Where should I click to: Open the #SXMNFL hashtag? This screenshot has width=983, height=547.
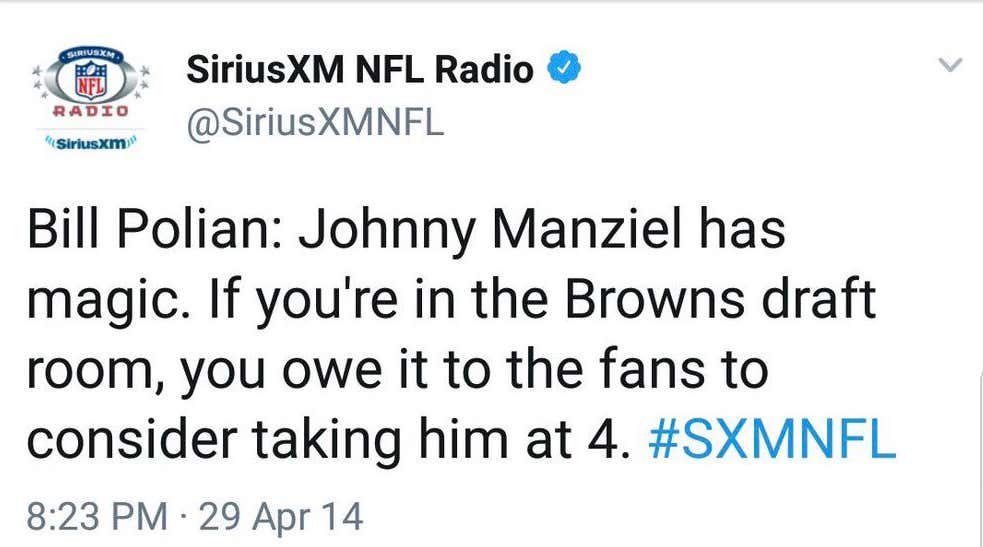pyautogui.click(x=772, y=439)
